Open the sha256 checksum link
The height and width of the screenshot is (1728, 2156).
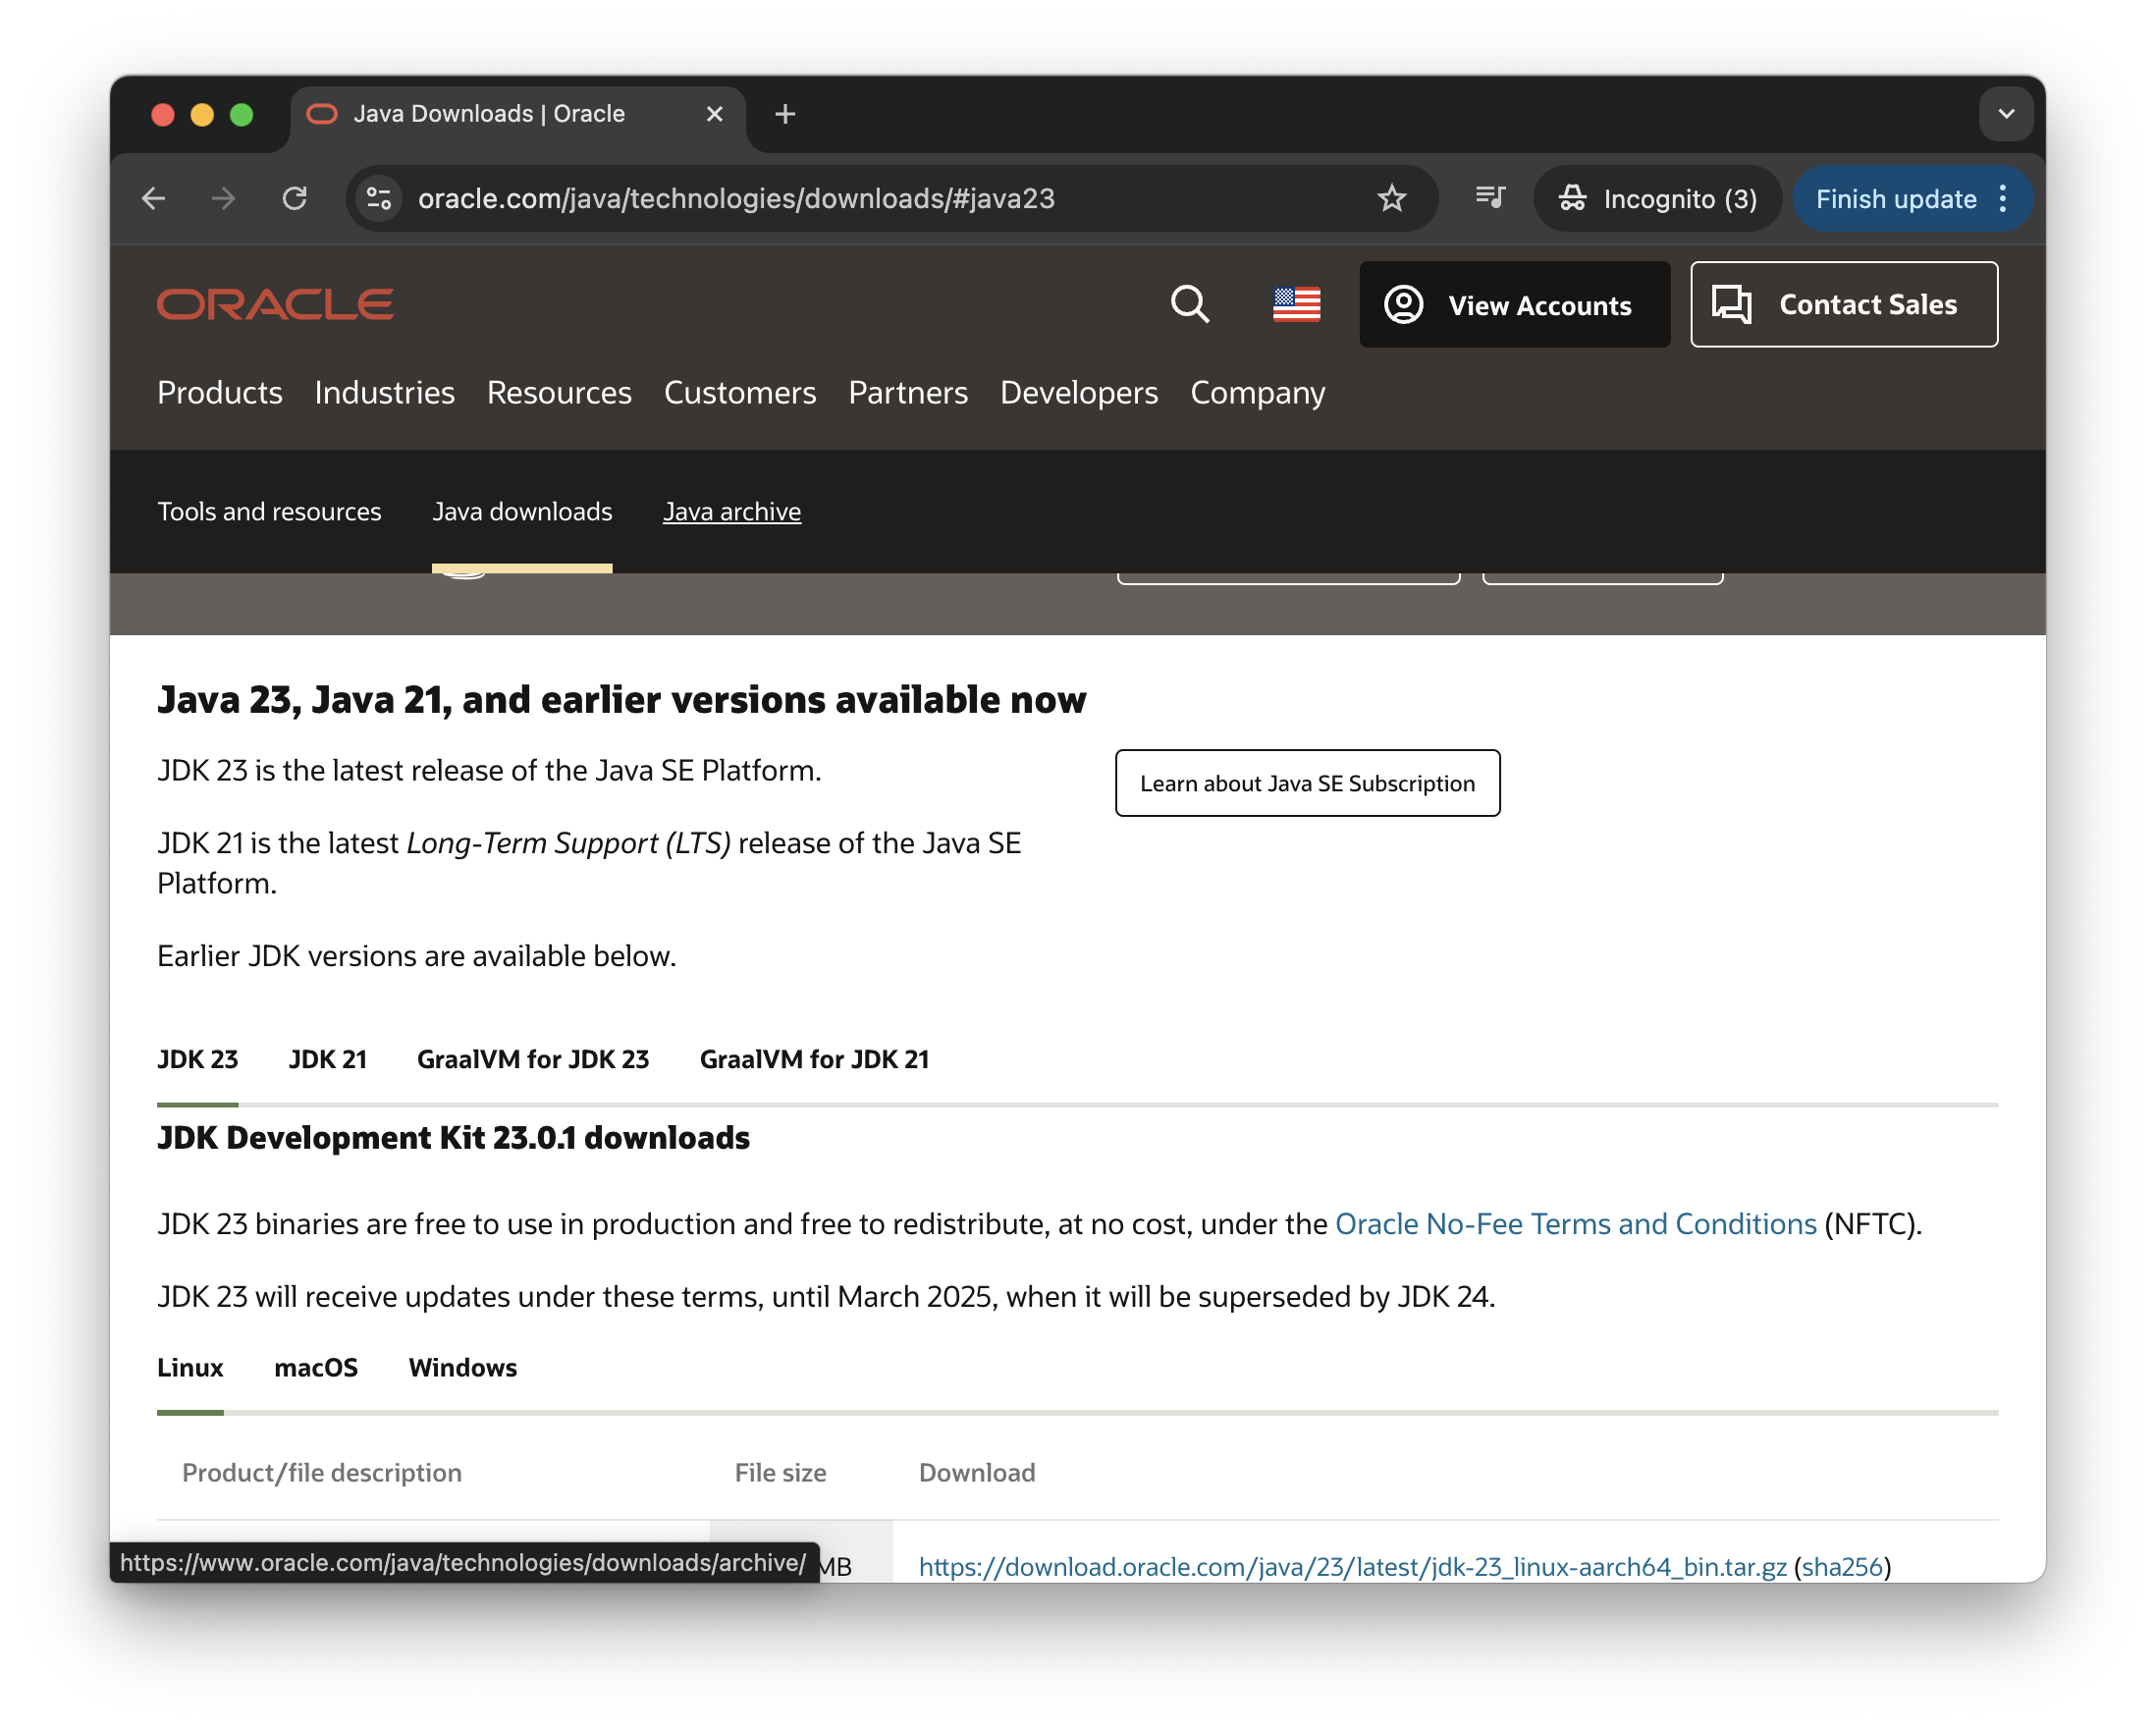click(x=1842, y=1566)
